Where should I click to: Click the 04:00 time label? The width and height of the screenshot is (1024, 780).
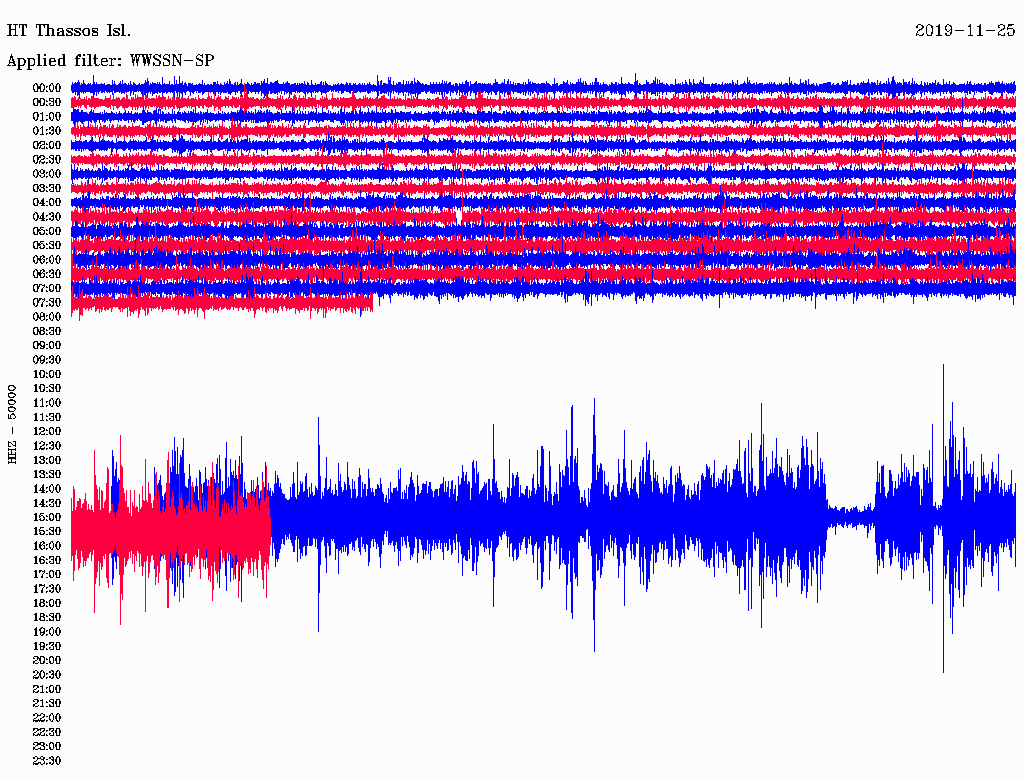[x=47, y=203]
